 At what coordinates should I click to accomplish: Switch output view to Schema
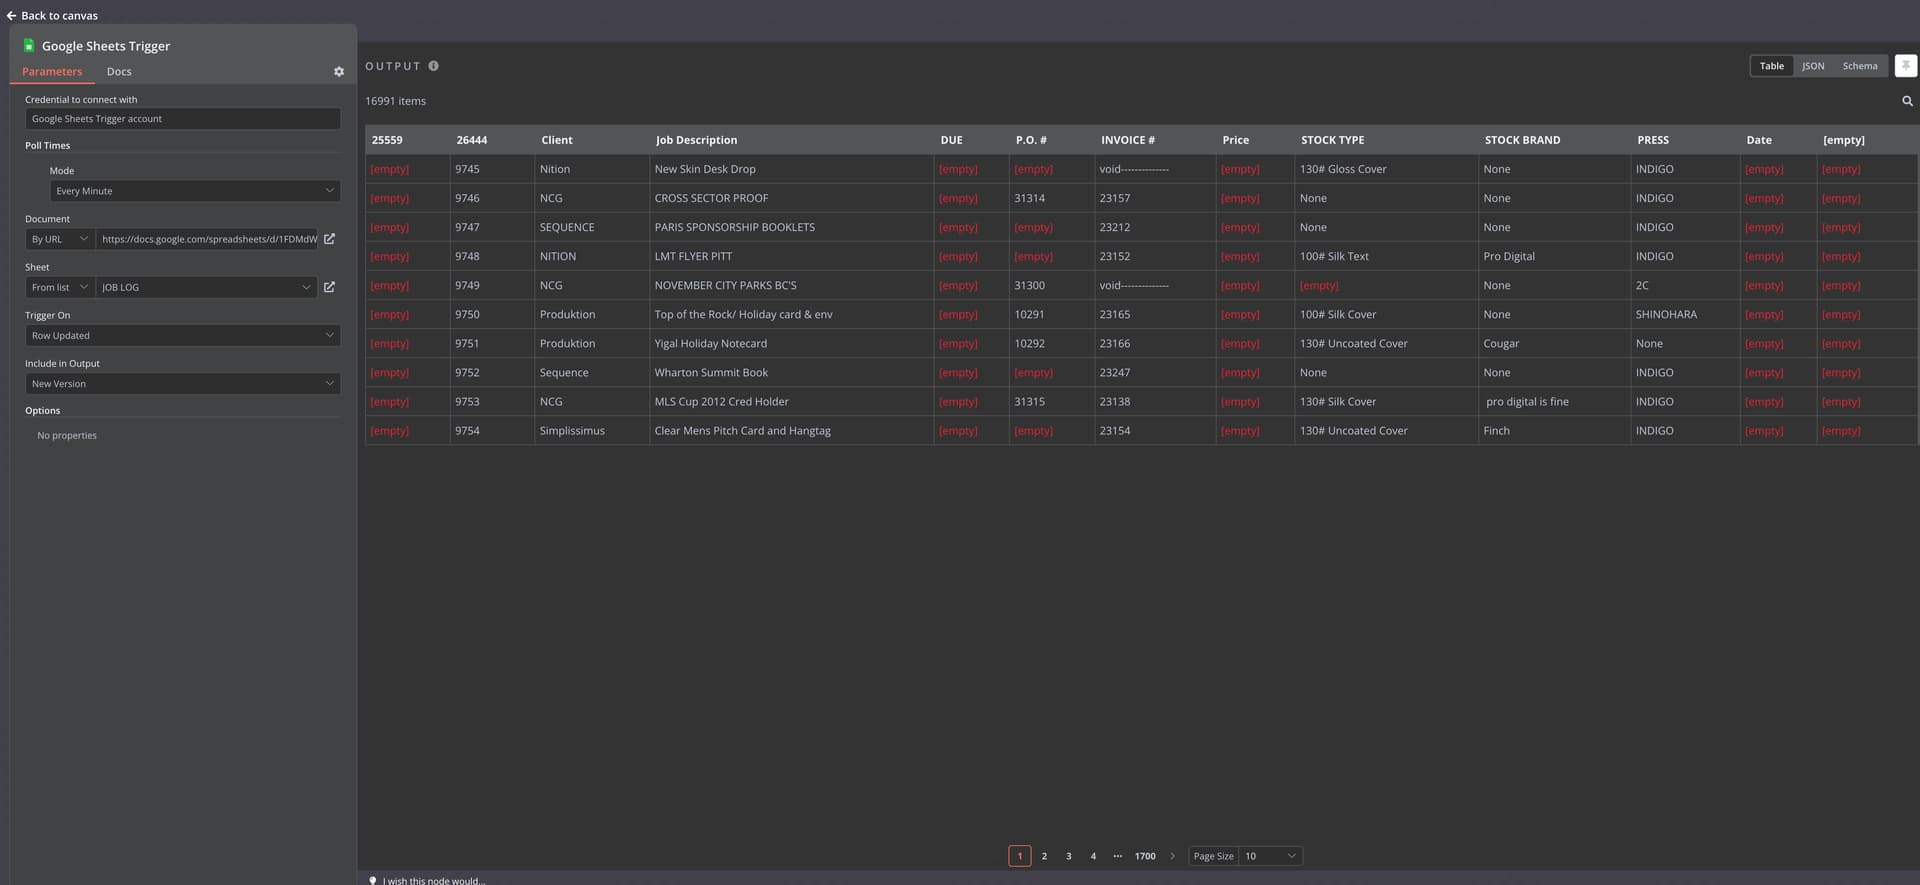(x=1859, y=66)
